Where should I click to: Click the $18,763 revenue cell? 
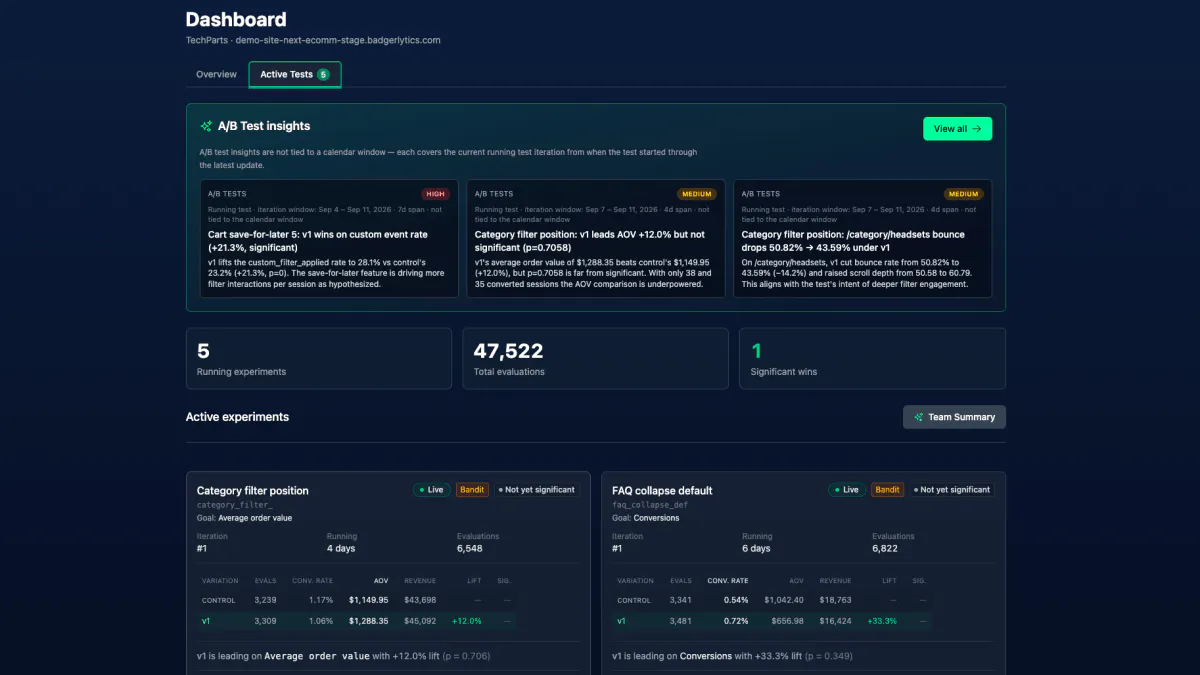click(x=835, y=600)
